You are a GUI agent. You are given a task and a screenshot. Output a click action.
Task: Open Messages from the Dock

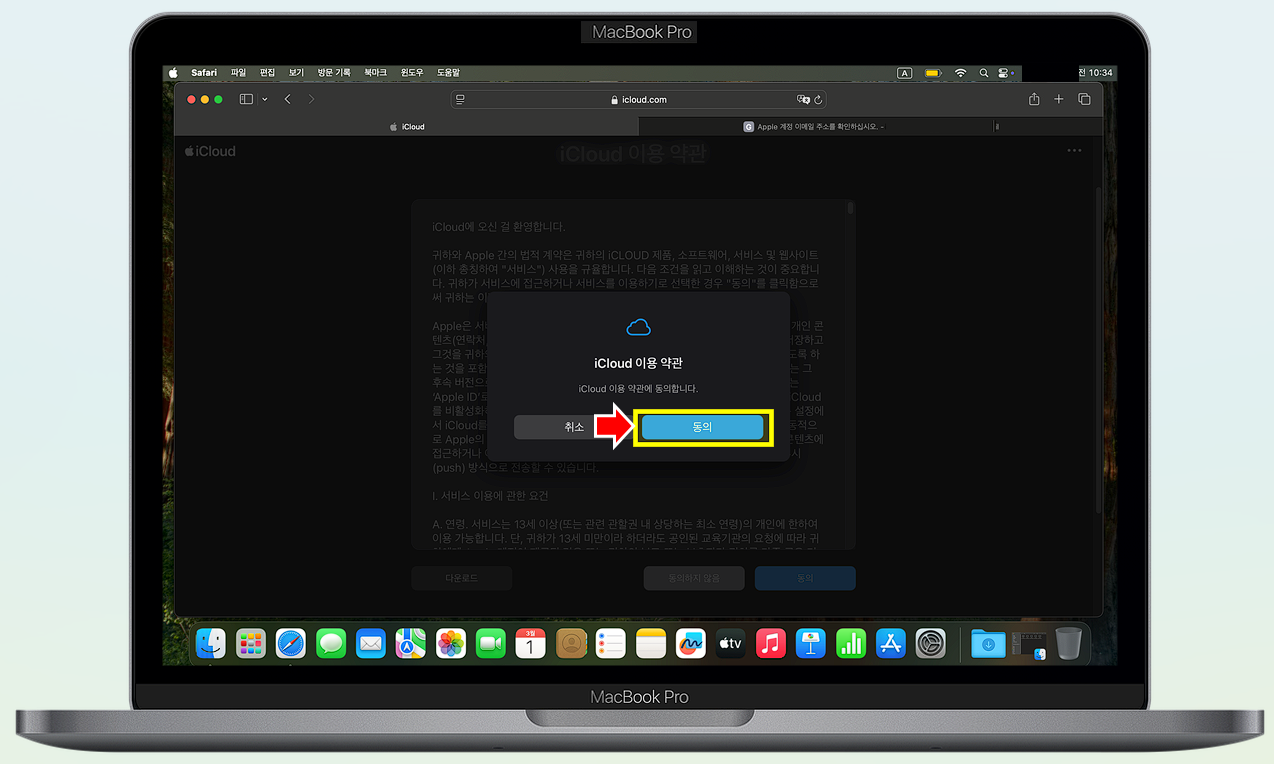331,643
